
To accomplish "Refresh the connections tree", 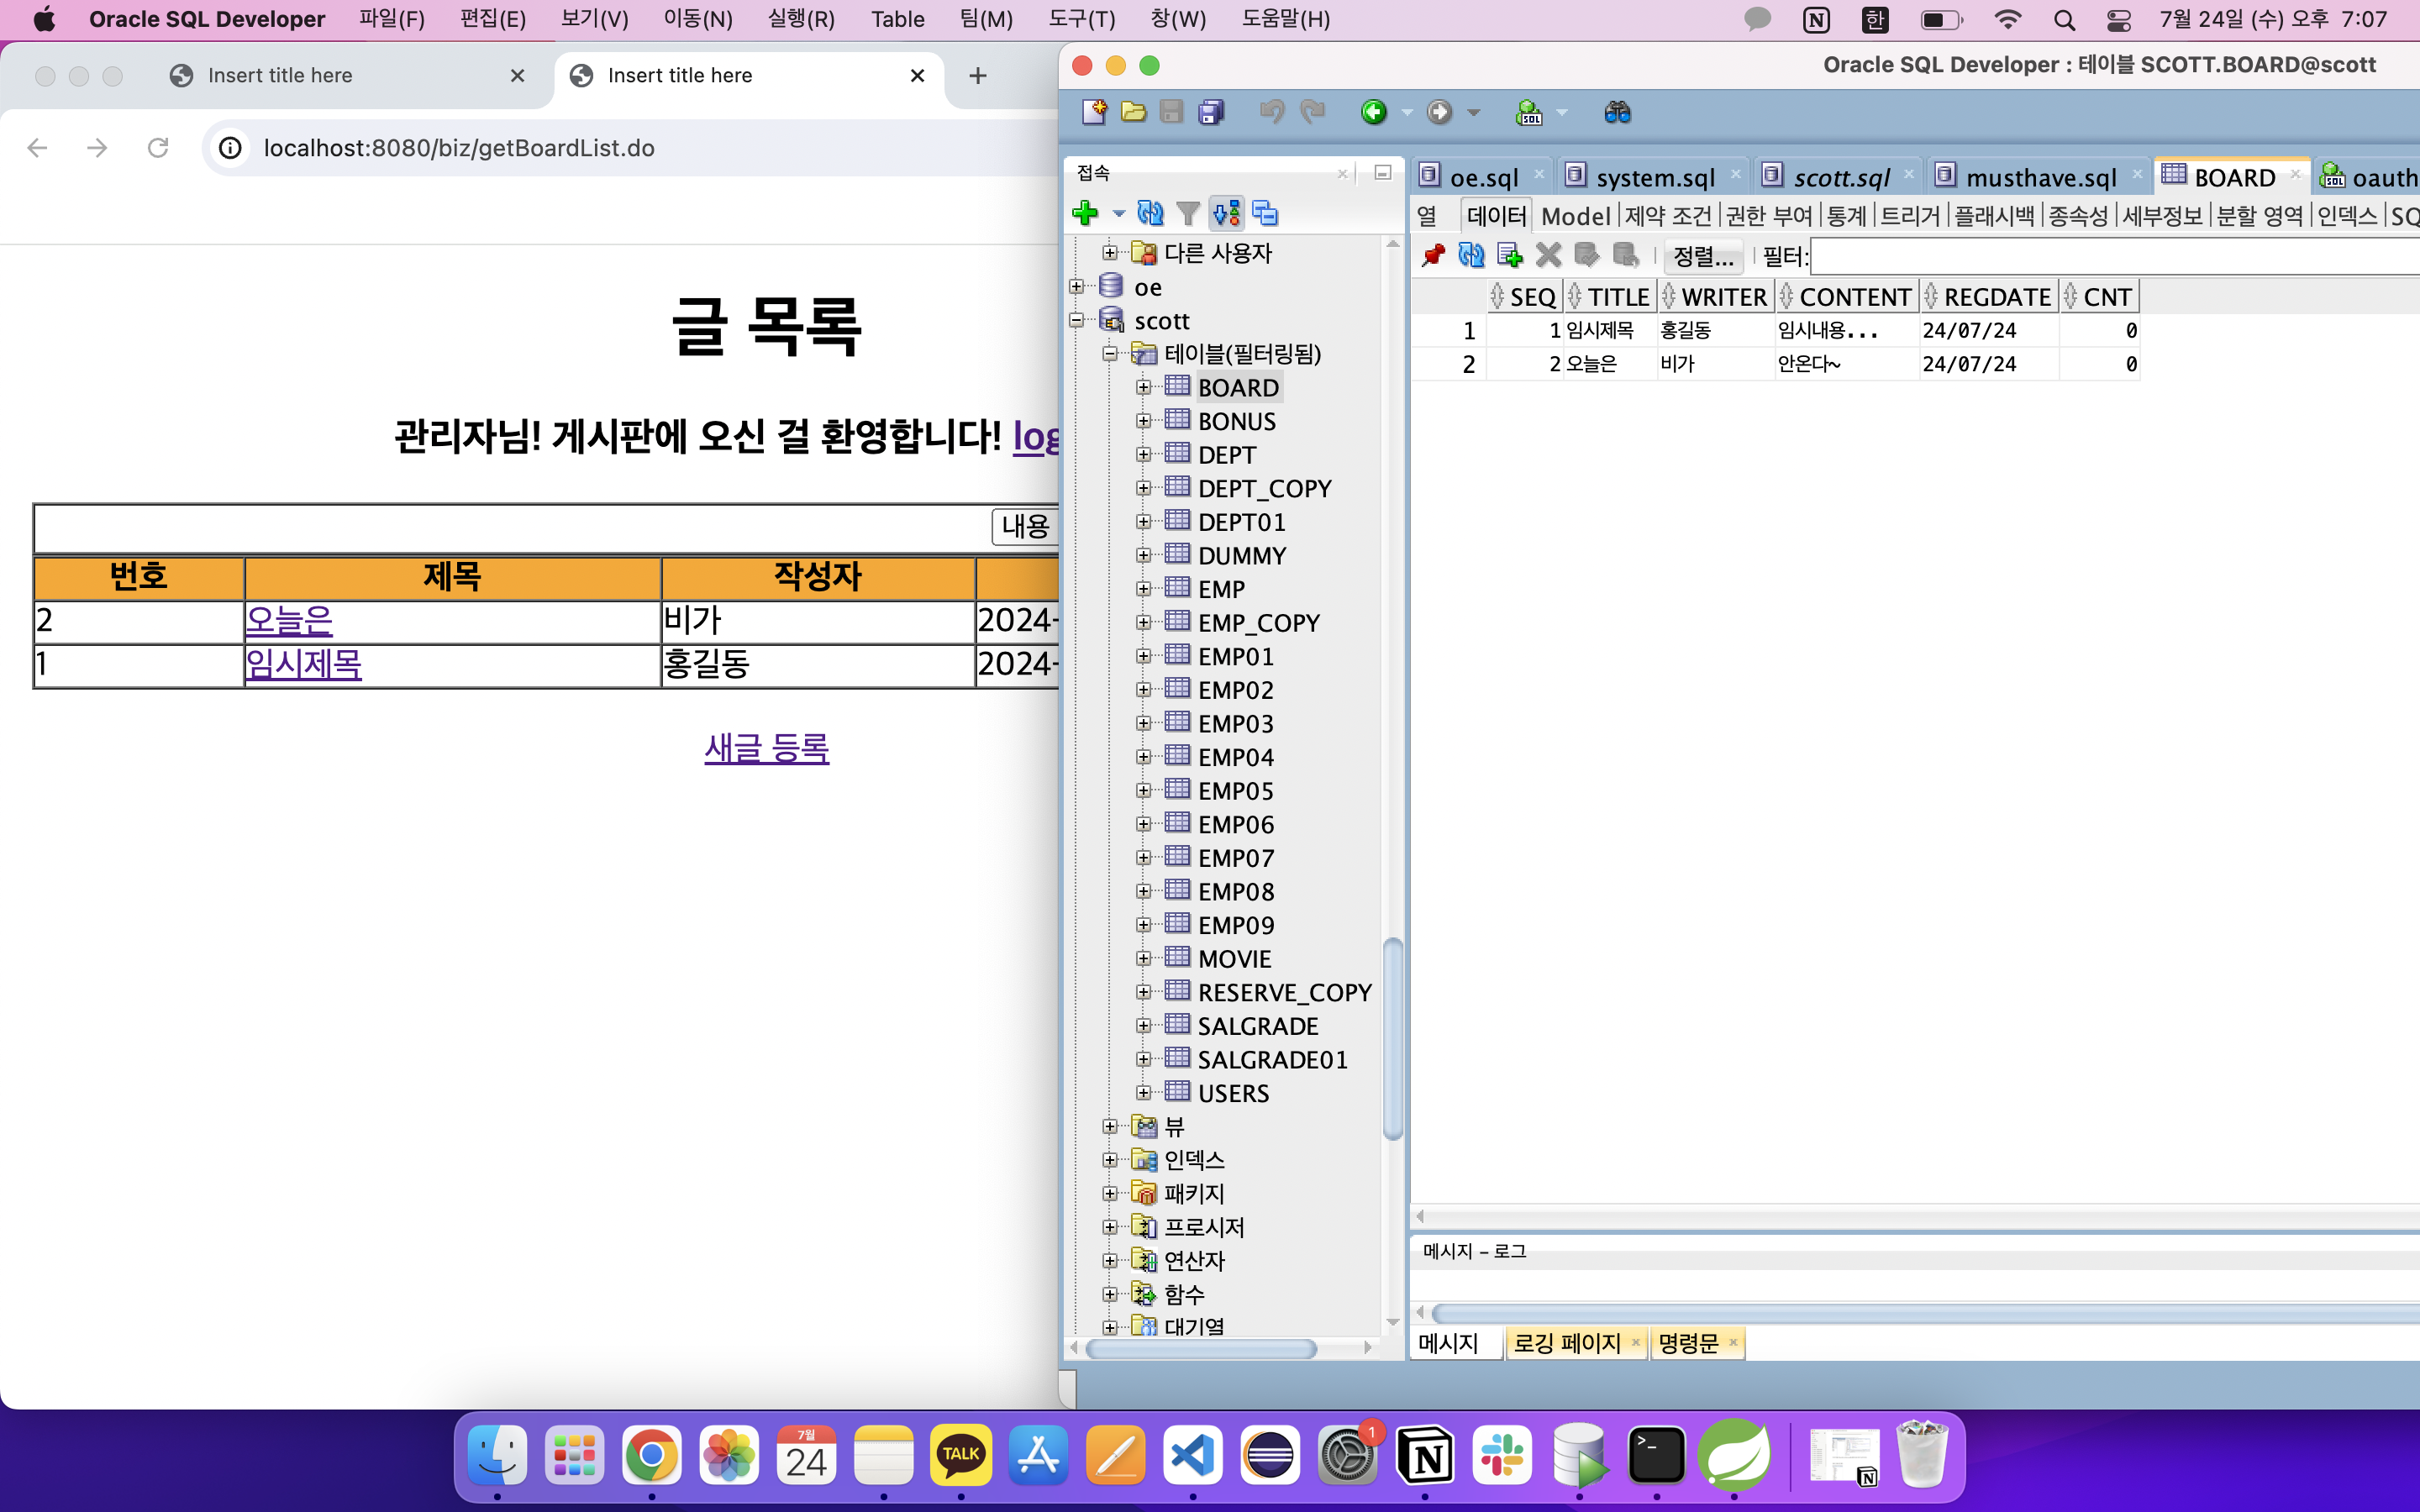I will tap(1150, 213).
